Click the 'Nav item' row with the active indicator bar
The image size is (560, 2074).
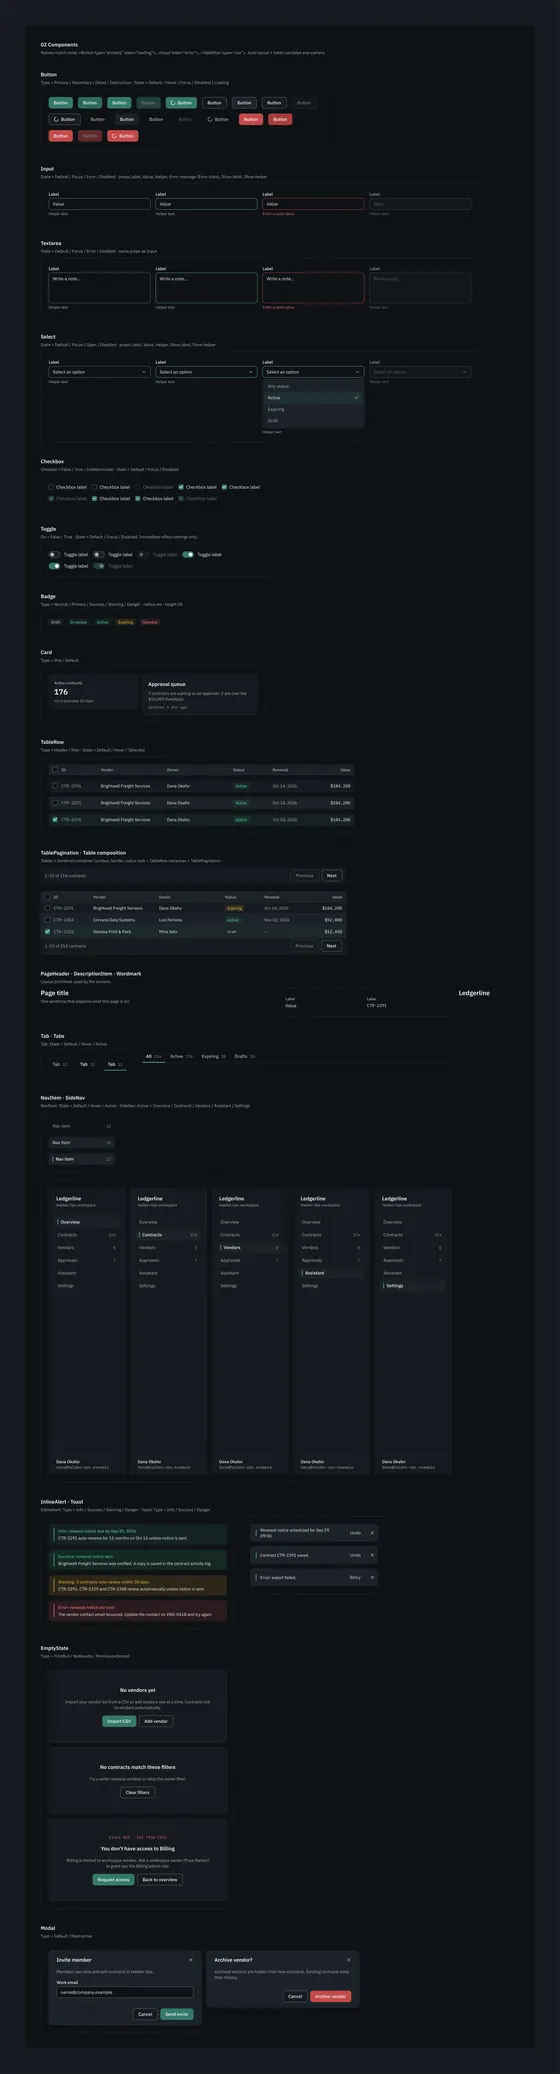[82, 1159]
